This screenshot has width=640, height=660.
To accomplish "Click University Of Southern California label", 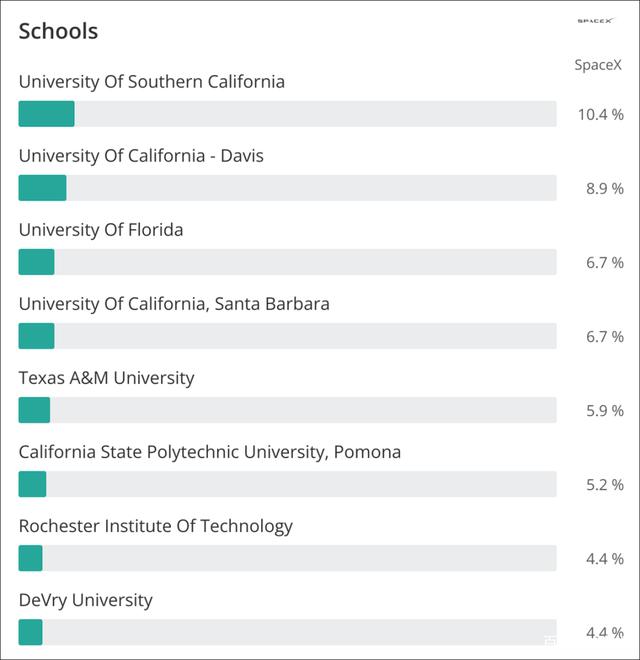I will pyautogui.click(x=151, y=82).
